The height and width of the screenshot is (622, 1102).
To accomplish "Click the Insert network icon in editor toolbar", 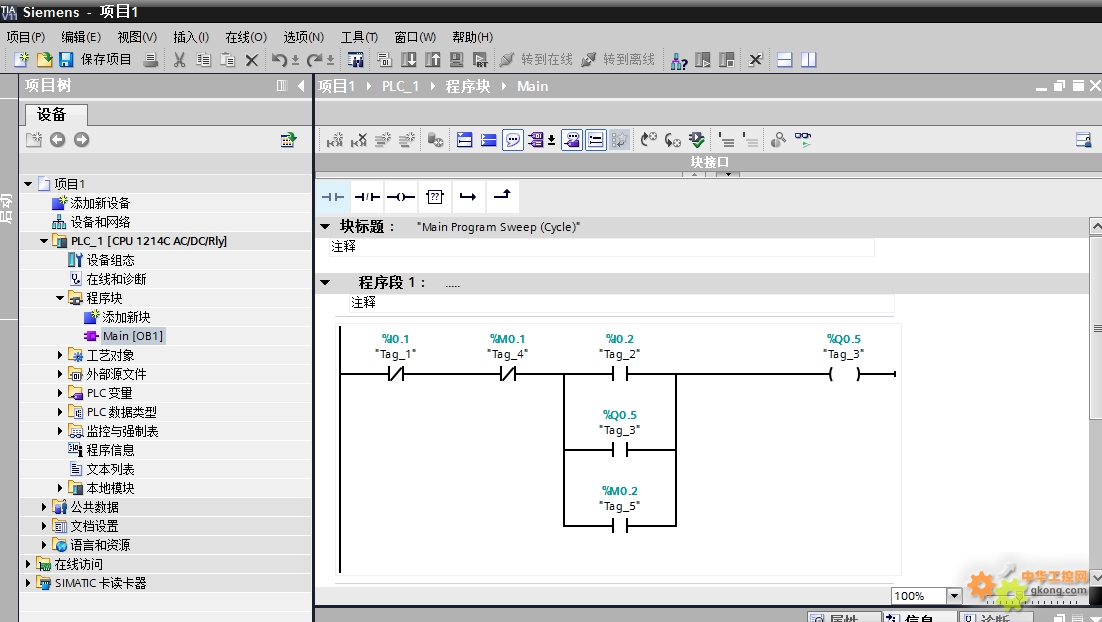I will pyautogui.click(x=335, y=140).
